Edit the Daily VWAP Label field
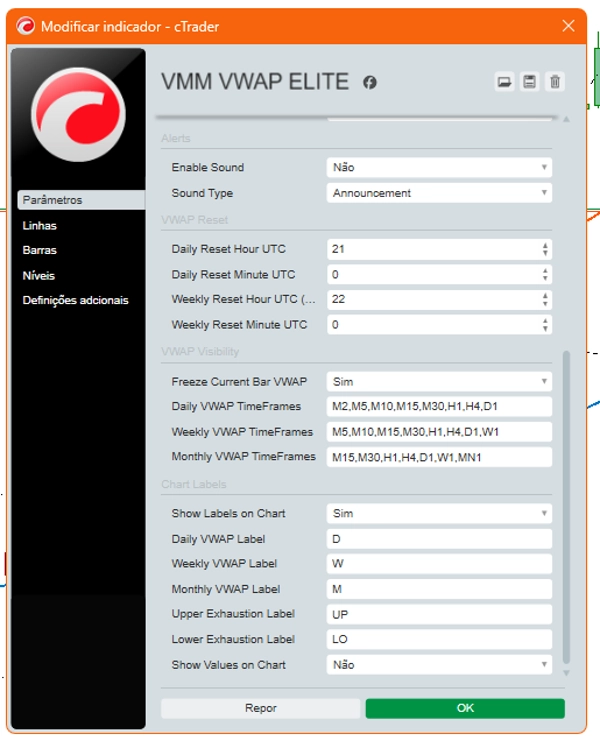 pyautogui.click(x=439, y=539)
